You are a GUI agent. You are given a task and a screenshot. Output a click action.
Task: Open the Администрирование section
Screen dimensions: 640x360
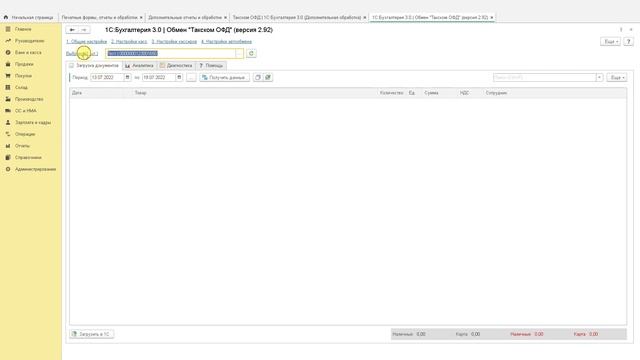(35, 169)
